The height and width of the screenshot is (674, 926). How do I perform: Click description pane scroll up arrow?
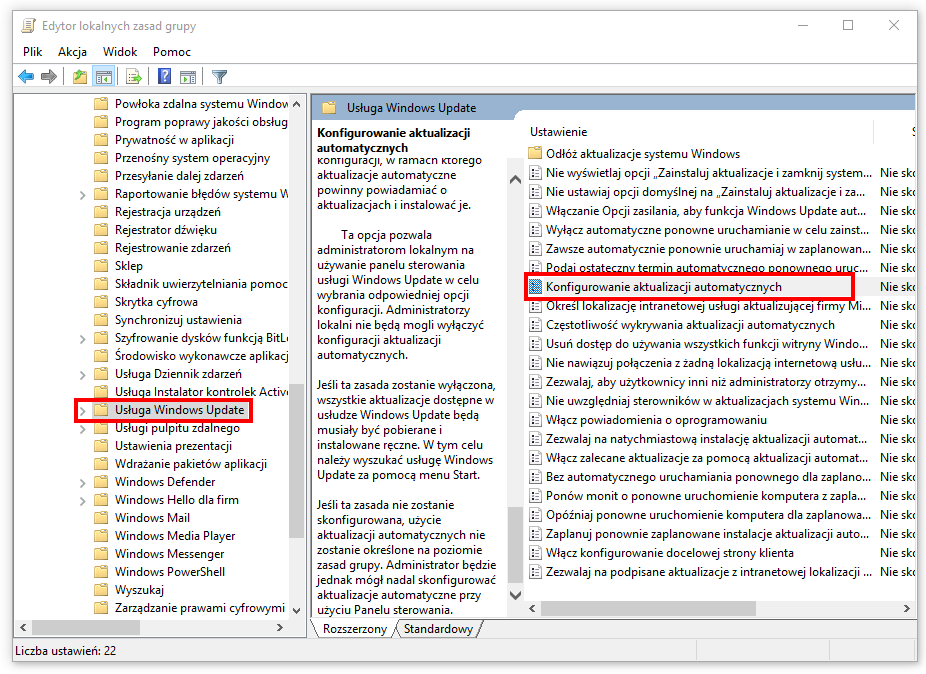click(x=515, y=179)
